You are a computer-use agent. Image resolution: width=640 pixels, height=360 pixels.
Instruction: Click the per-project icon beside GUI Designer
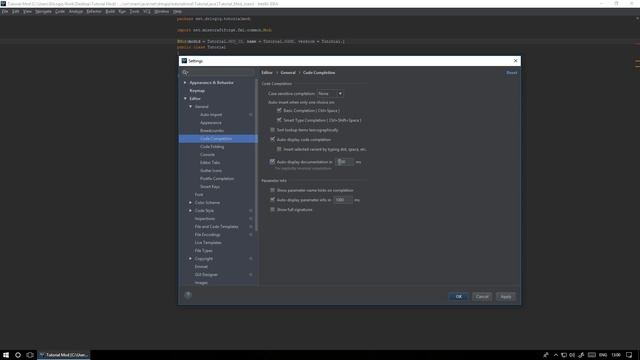(251, 275)
